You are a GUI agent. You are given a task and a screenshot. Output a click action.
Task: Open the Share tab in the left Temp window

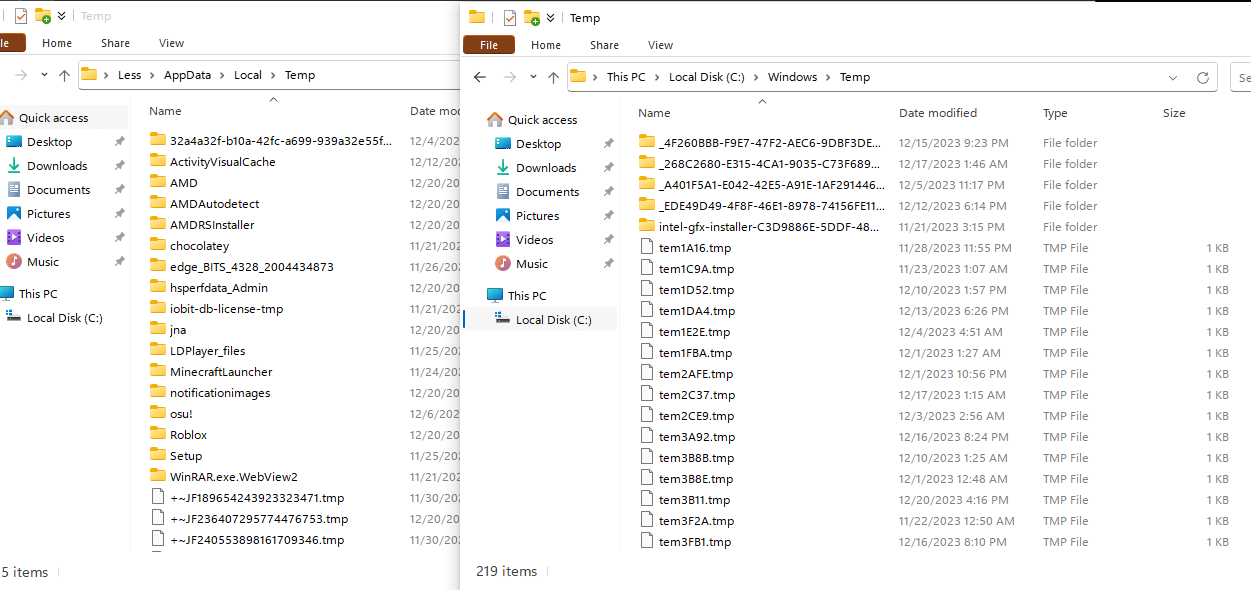pyautogui.click(x=115, y=43)
